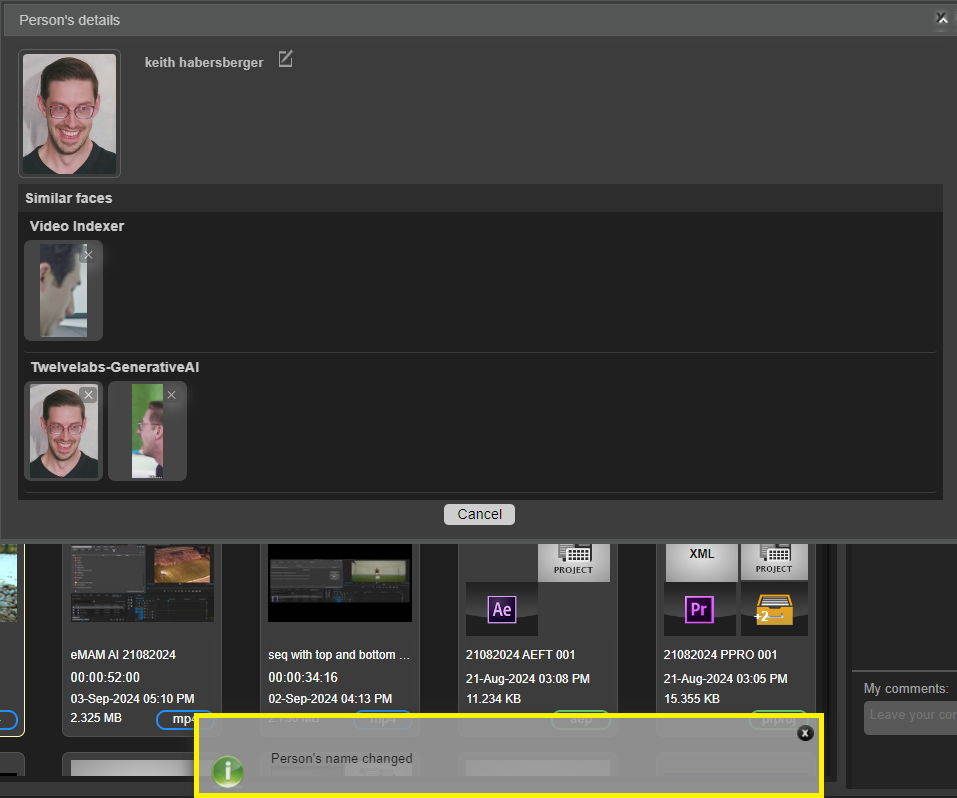The height and width of the screenshot is (798, 957).
Task: Click the Person's details dialog title
Action: pos(70,20)
